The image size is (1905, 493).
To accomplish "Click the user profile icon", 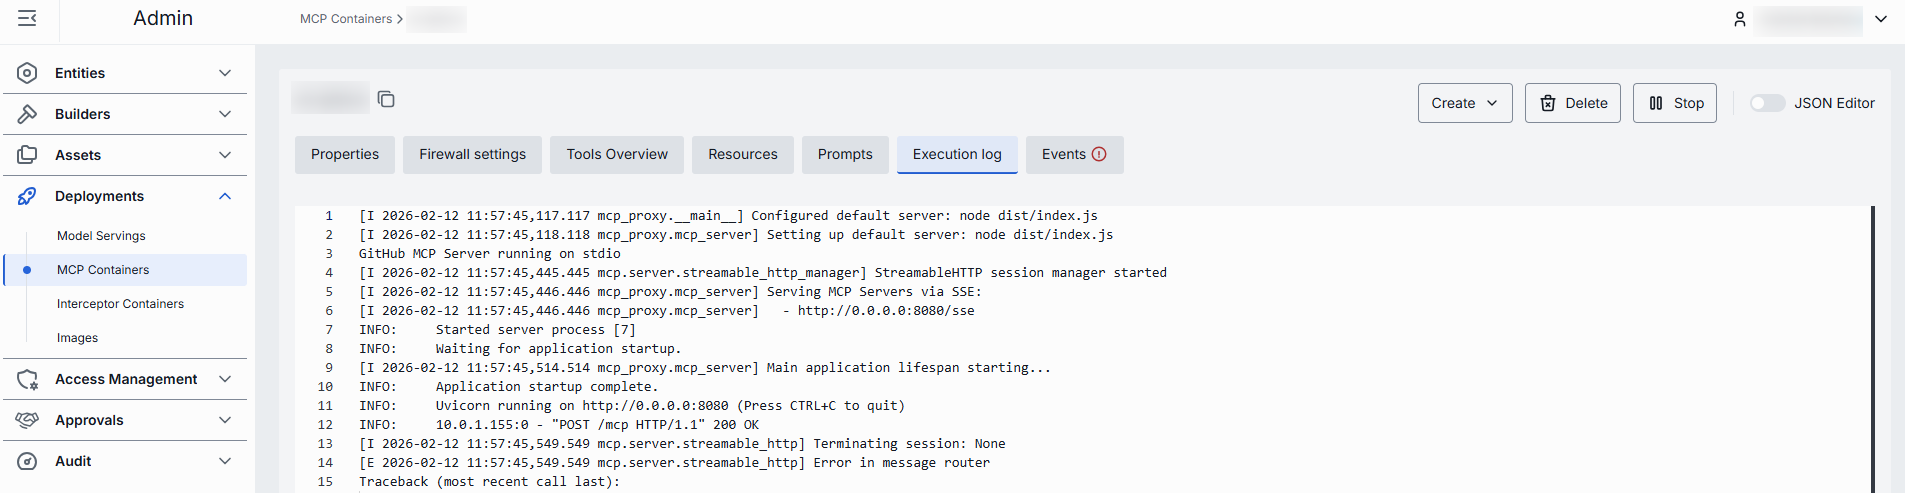I will (x=1739, y=19).
